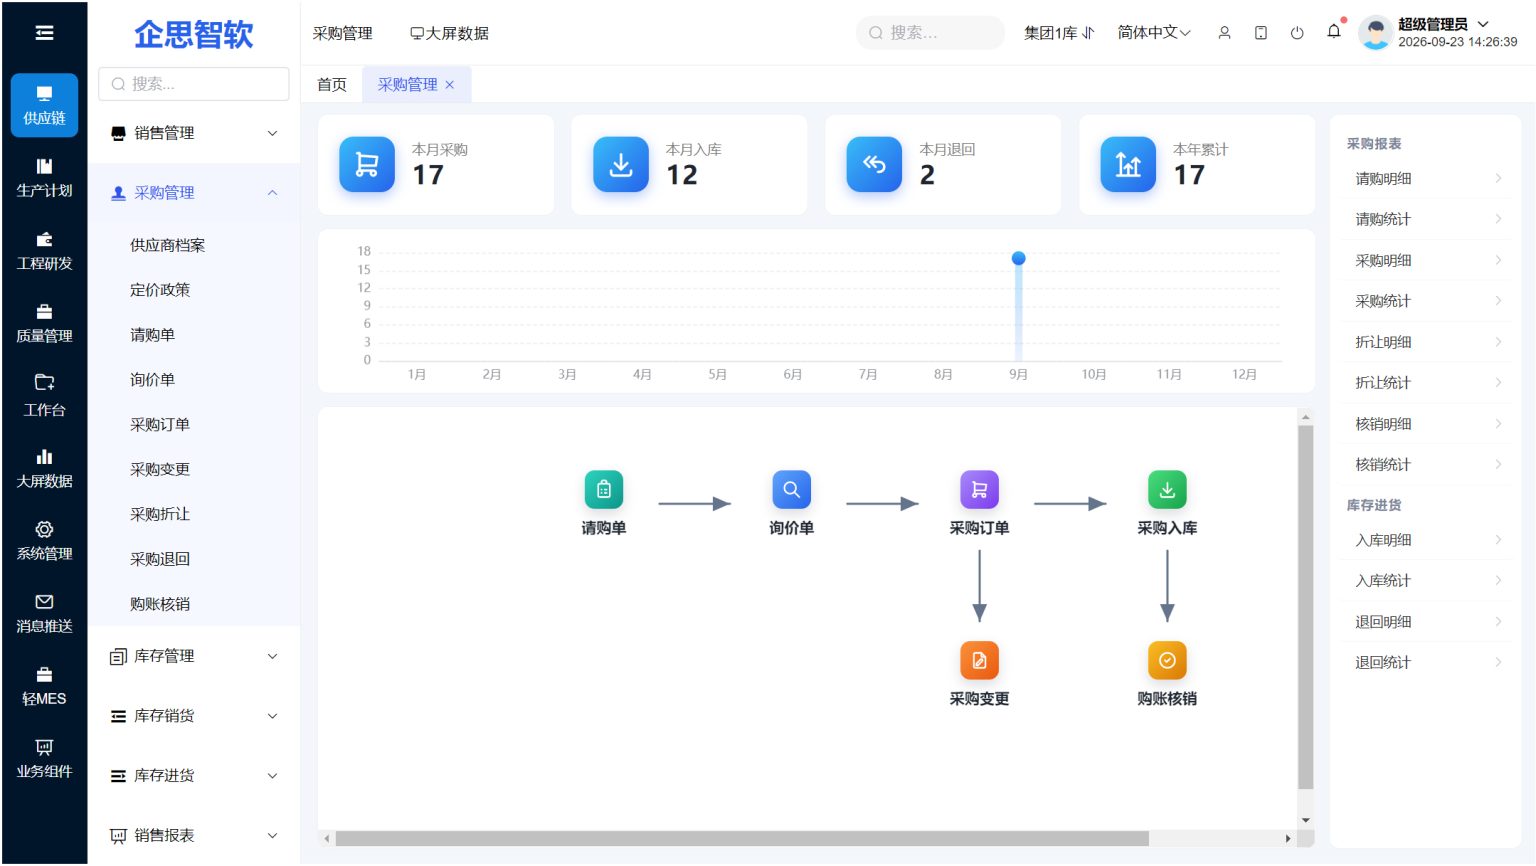
Task: Expand the 库存进货 menu group
Action: pos(194,776)
